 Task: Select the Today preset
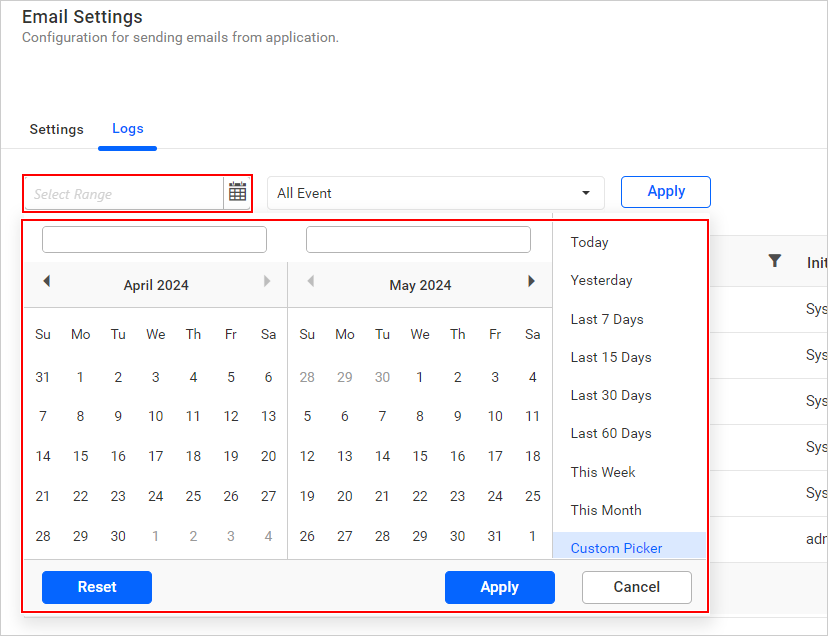[590, 242]
